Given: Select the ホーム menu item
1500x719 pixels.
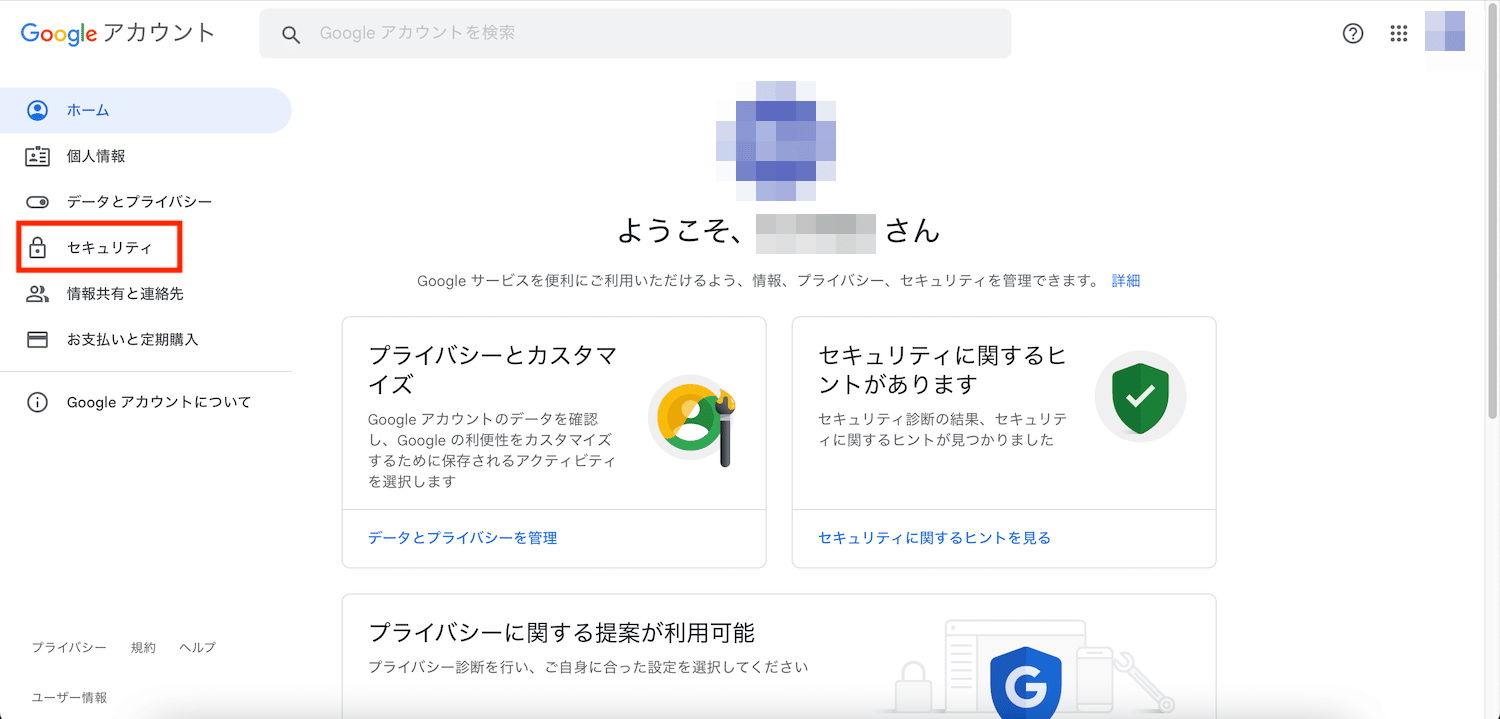Looking at the screenshot, I should pos(146,110).
